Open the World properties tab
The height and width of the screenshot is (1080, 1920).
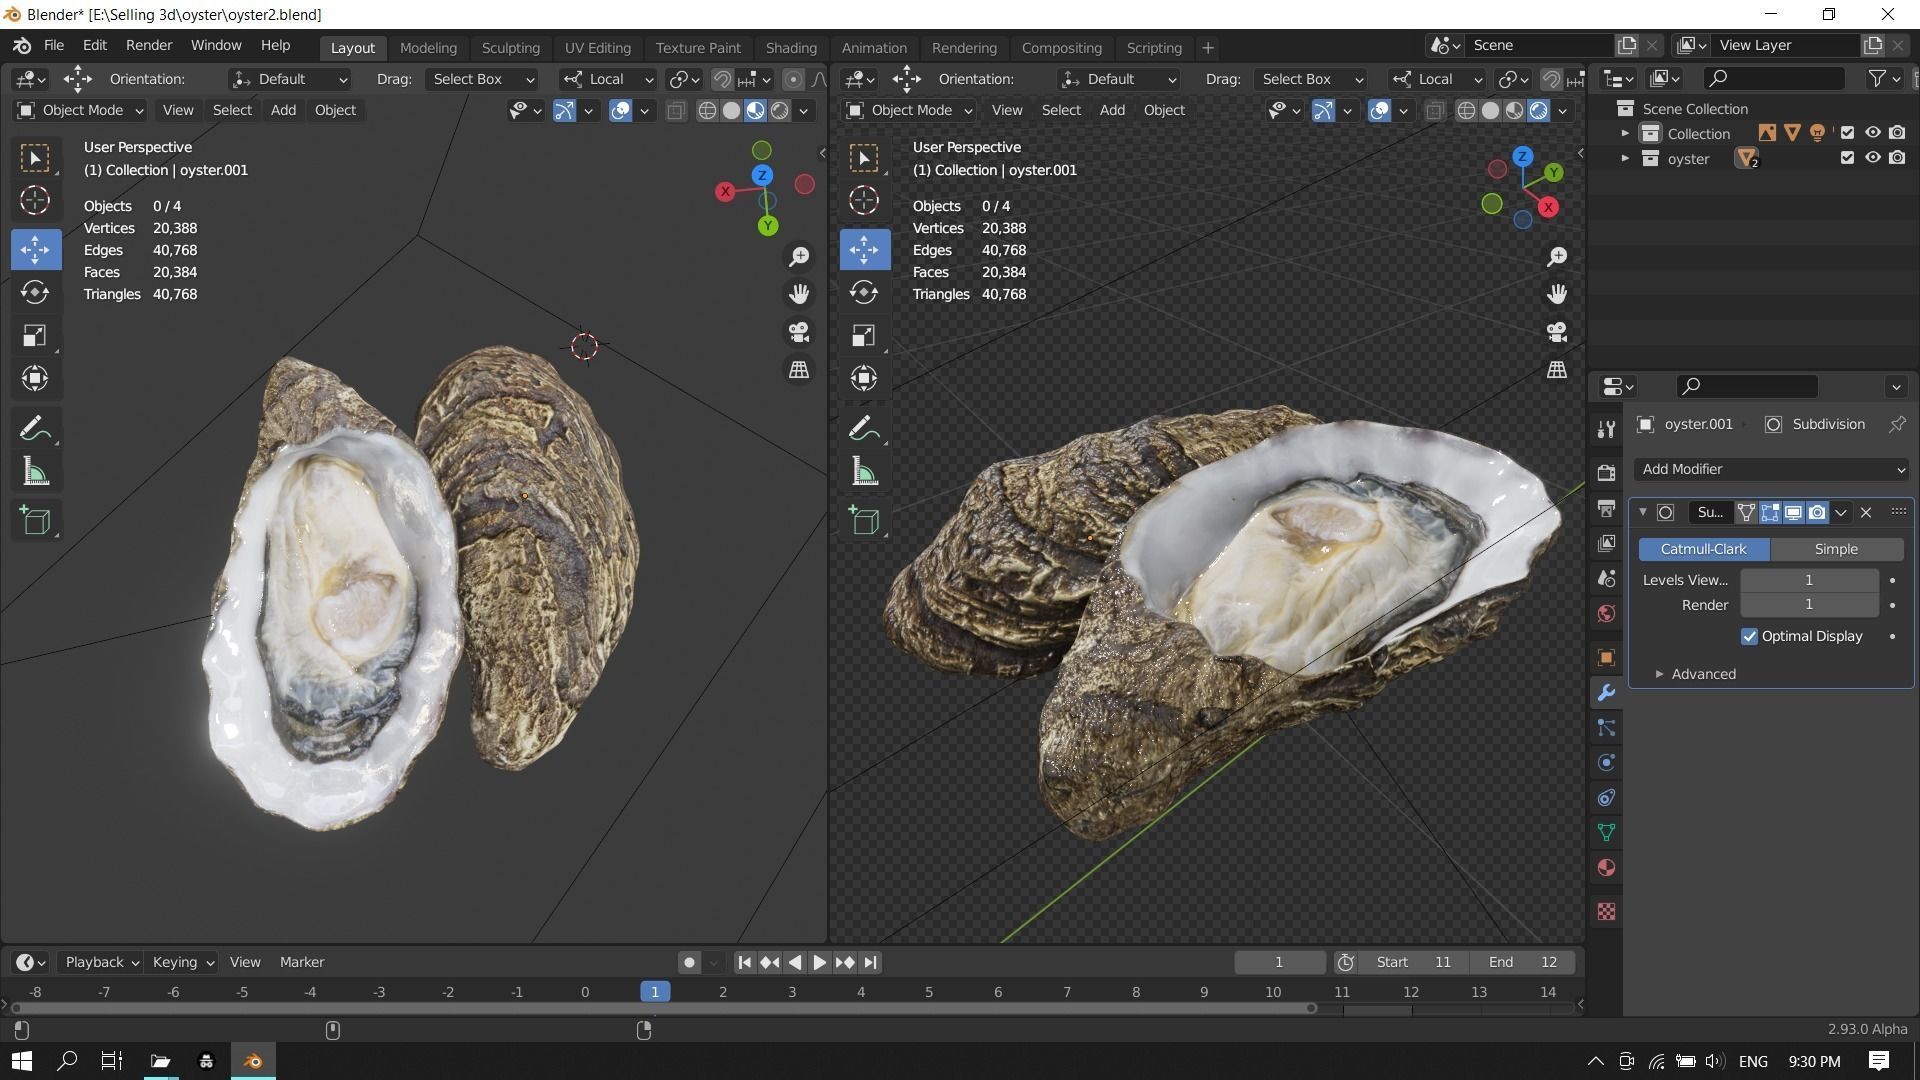(x=1606, y=613)
